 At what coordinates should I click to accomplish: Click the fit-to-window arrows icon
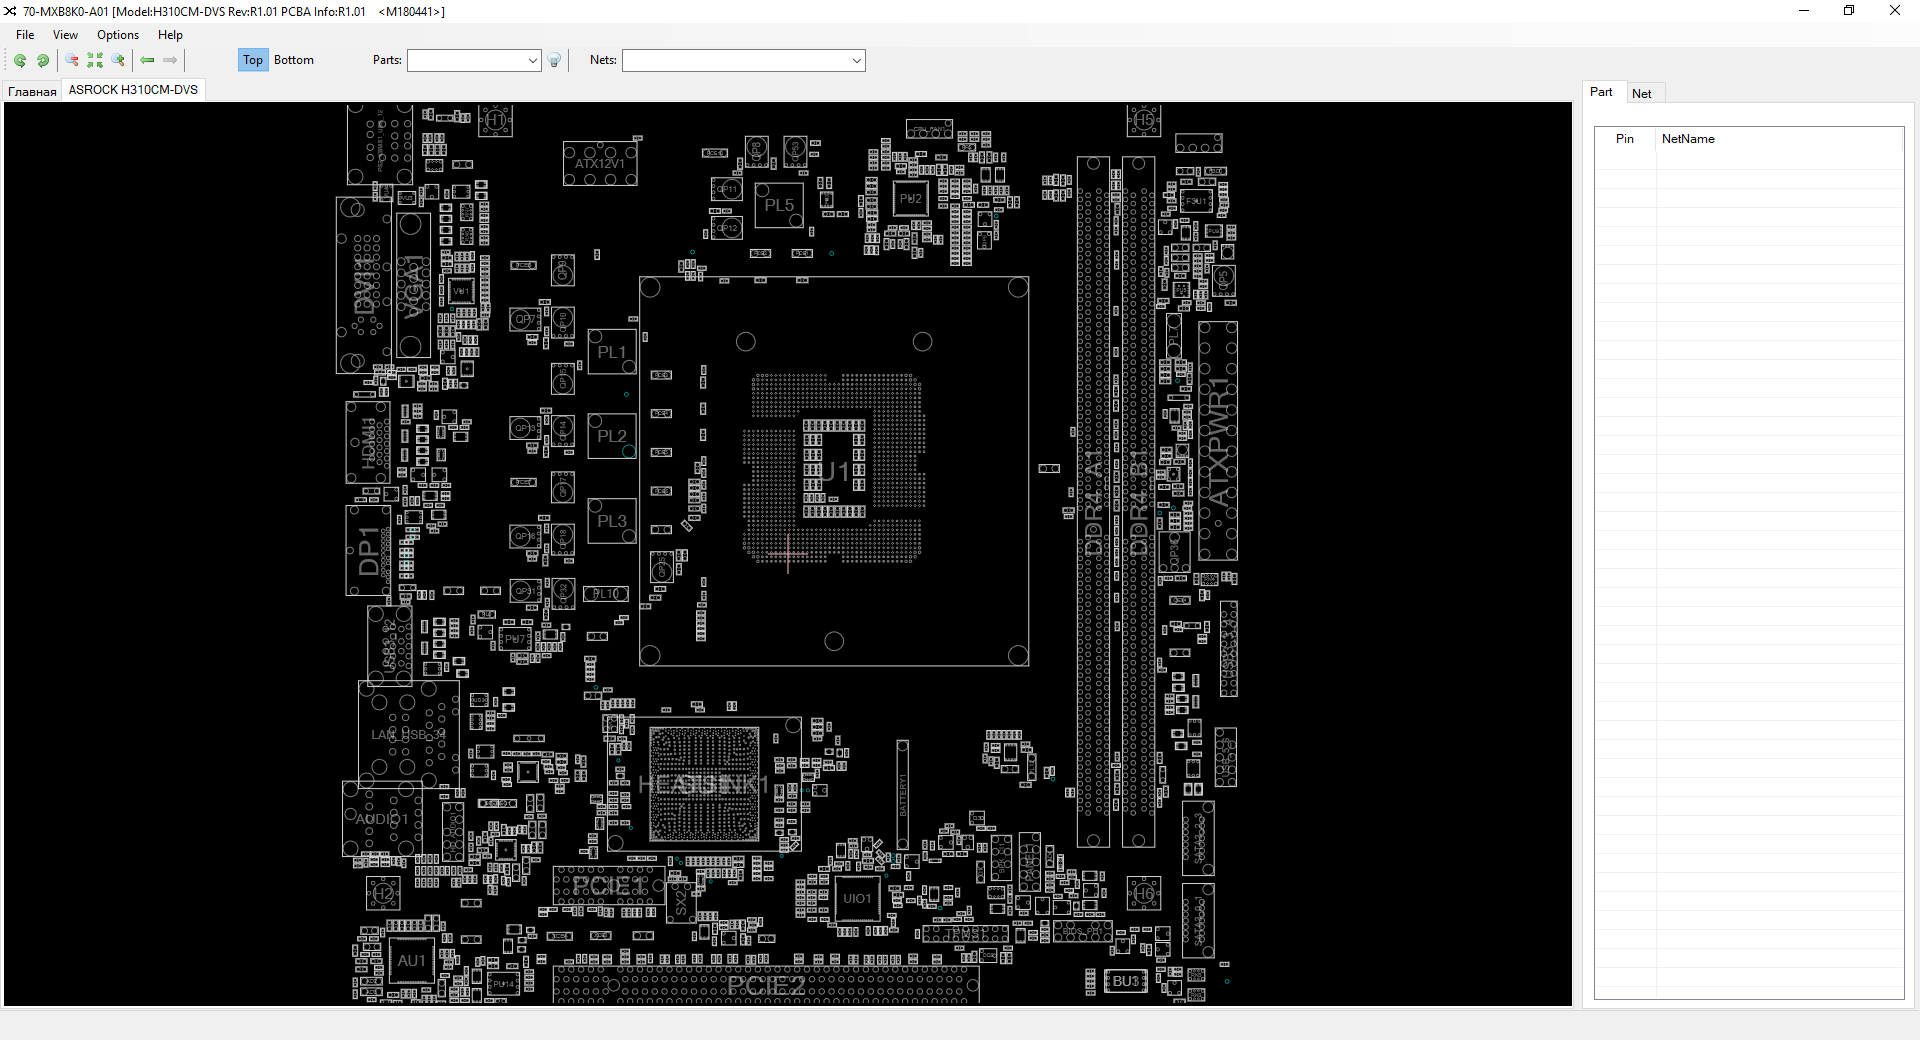[95, 61]
